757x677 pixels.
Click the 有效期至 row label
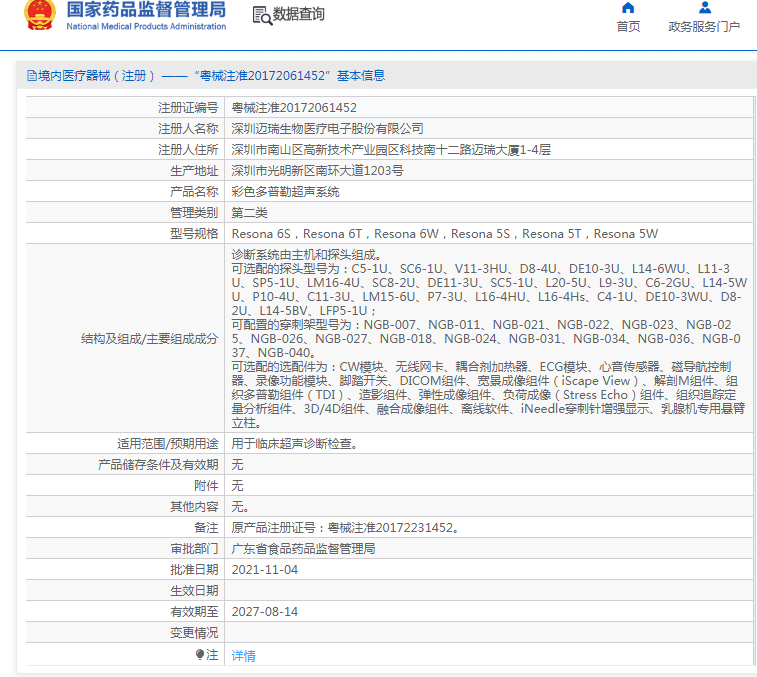194,612
